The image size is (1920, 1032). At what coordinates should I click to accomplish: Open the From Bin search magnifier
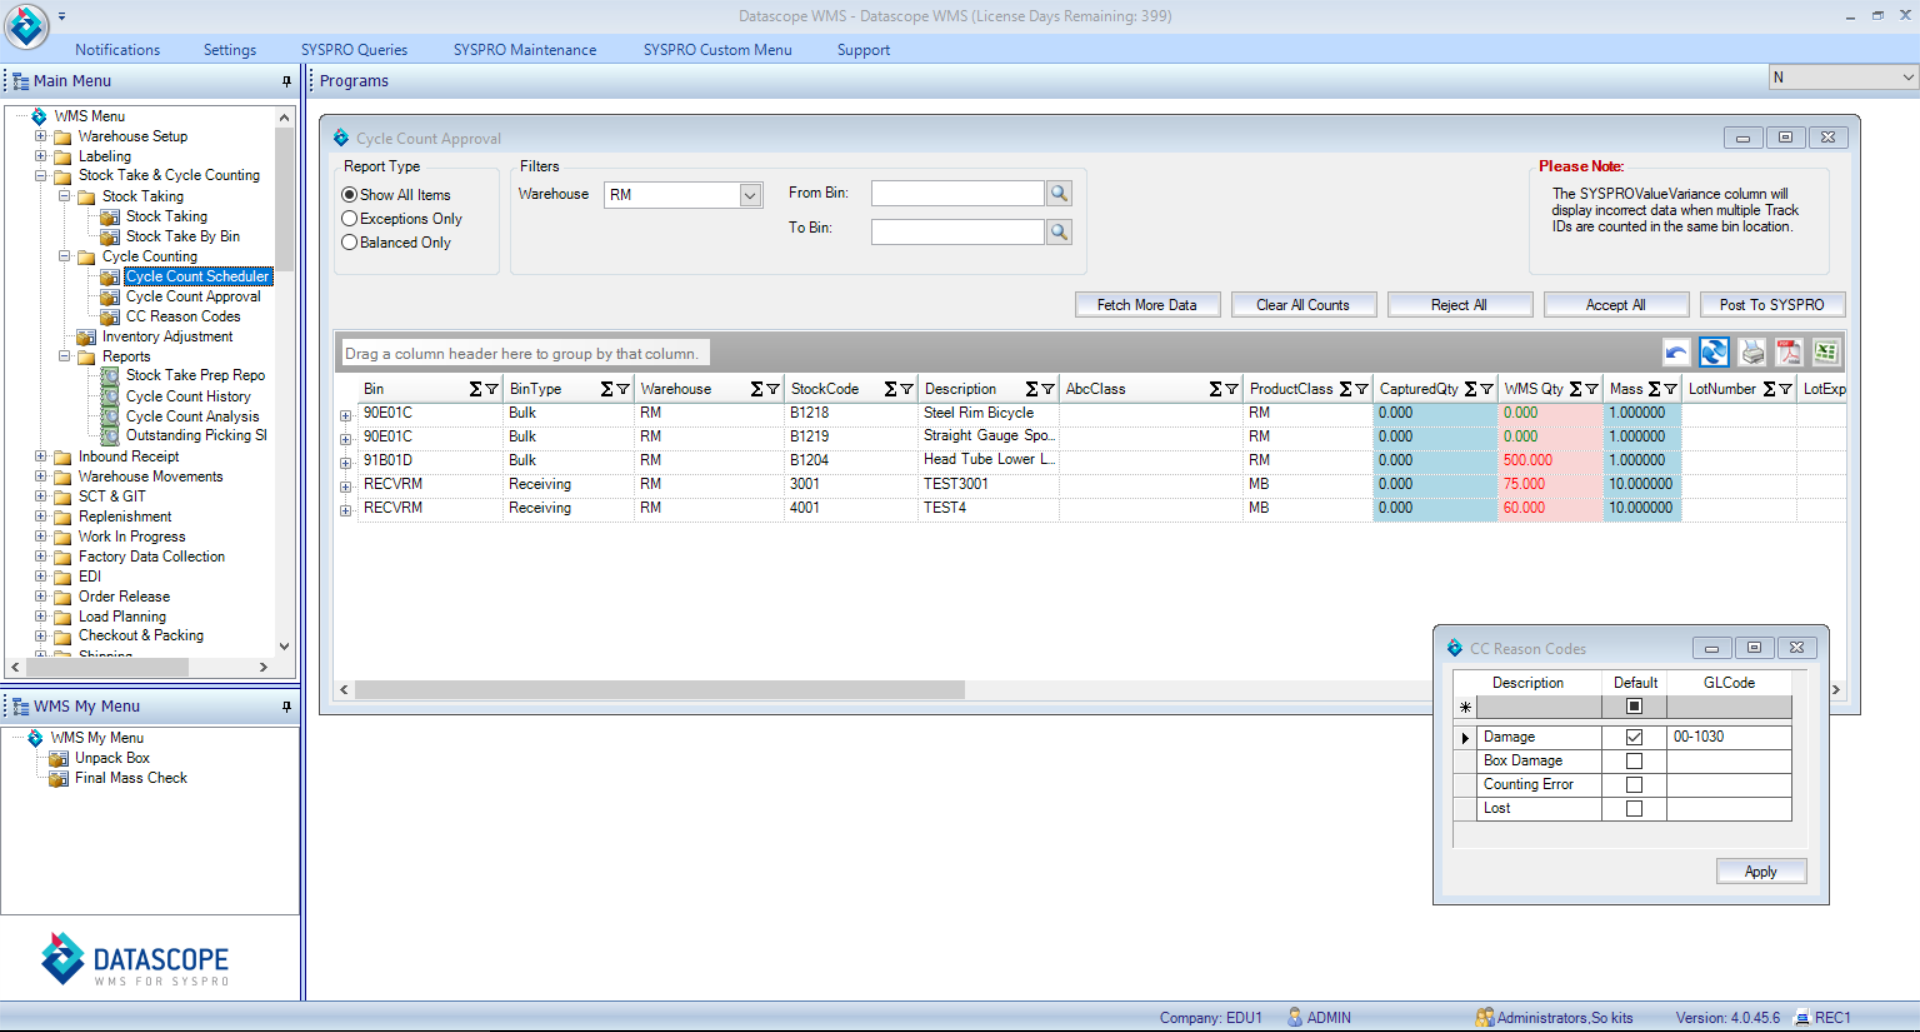1059,192
